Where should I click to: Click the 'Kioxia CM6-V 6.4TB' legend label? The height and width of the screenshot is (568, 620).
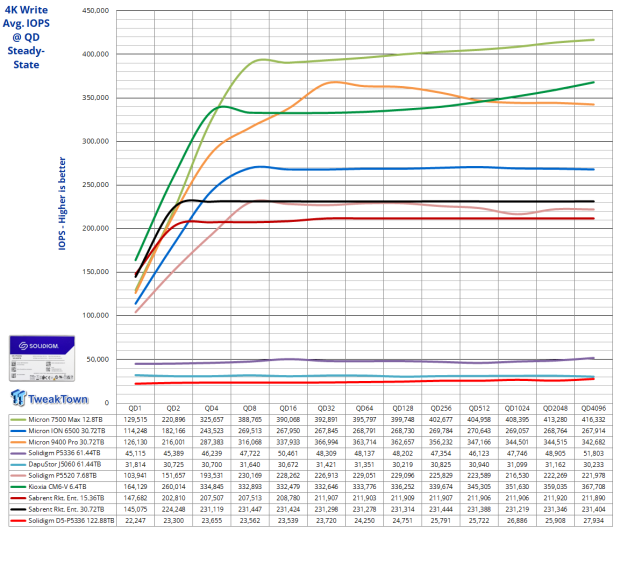57,487
